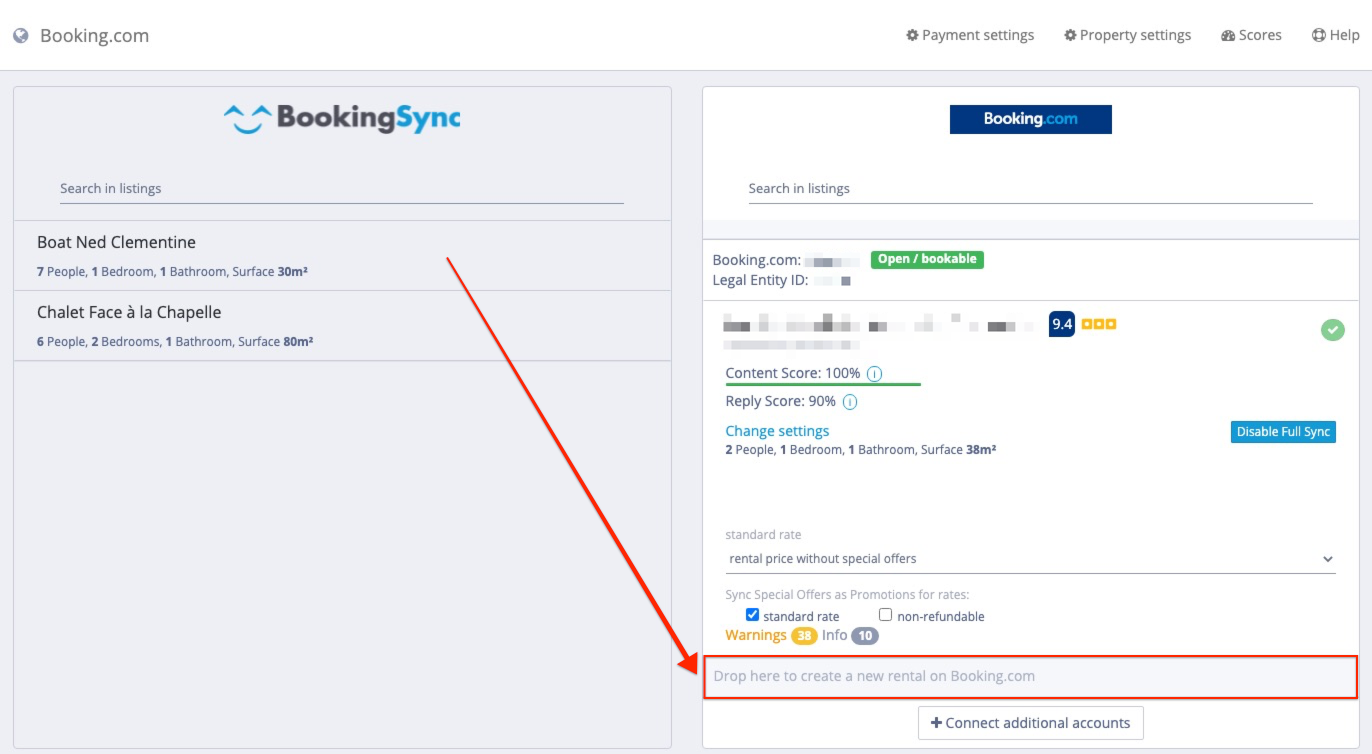Click the Legal Entity ID label
This screenshot has width=1372, height=754.
pos(760,280)
